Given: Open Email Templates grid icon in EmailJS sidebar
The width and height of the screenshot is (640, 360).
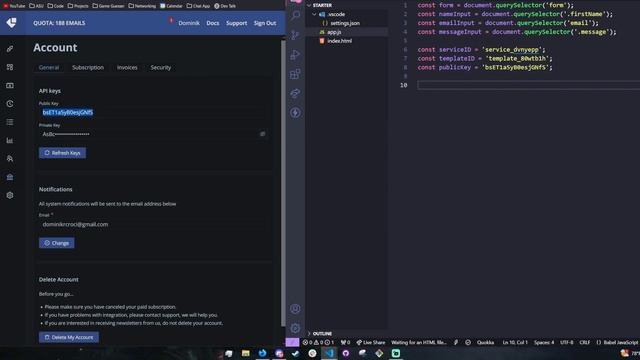Looking at the screenshot, I should pyautogui.click(x=10, y=67).
